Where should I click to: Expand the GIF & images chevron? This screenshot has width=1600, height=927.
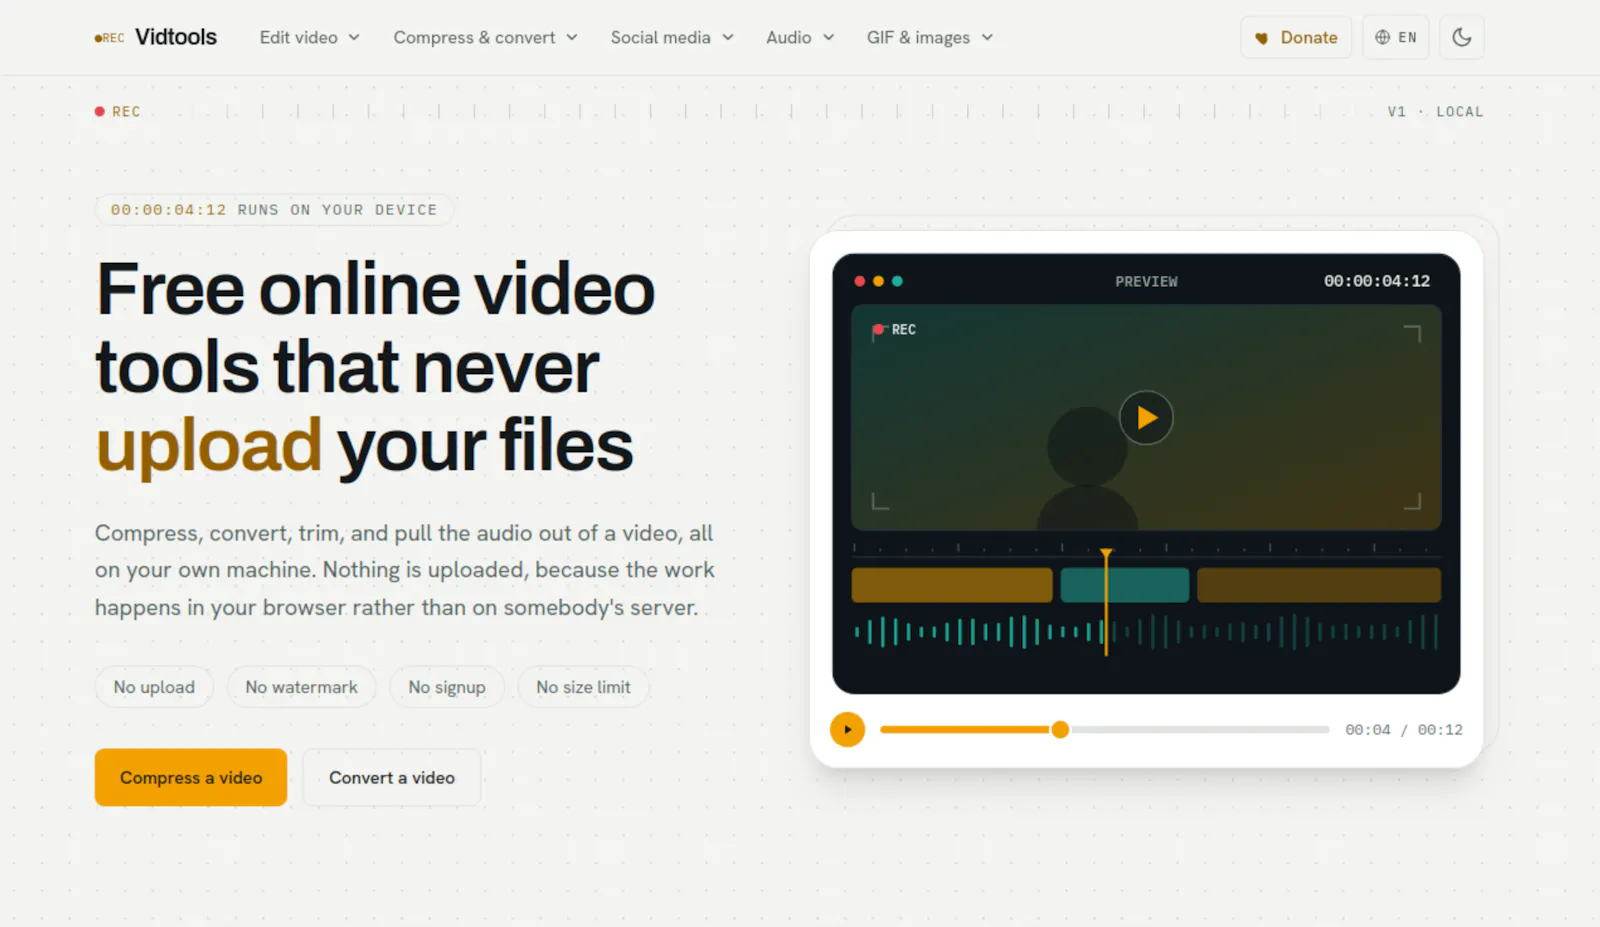(987, 37)
